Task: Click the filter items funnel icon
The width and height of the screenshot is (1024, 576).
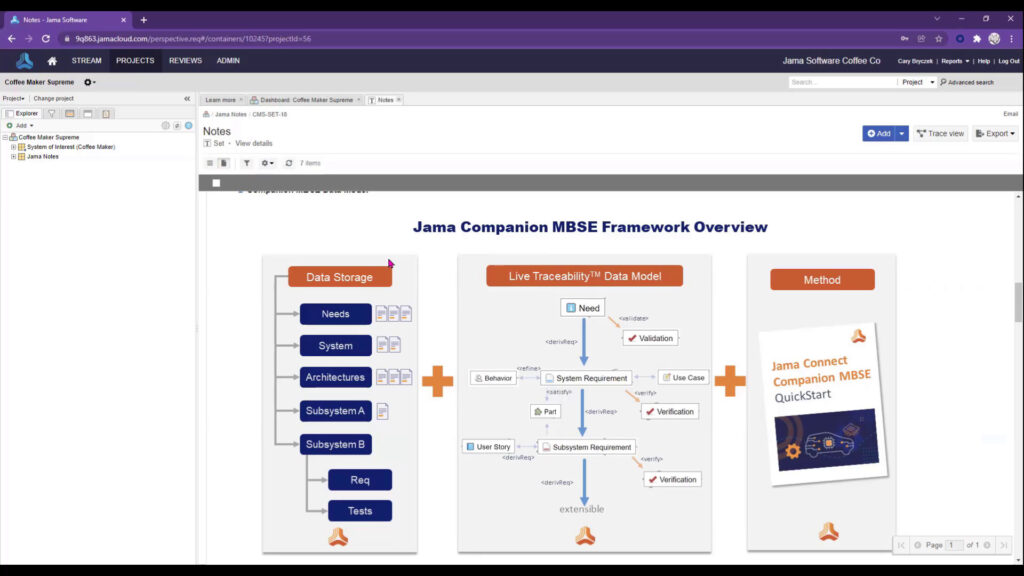Action: (x=247, y=163)
